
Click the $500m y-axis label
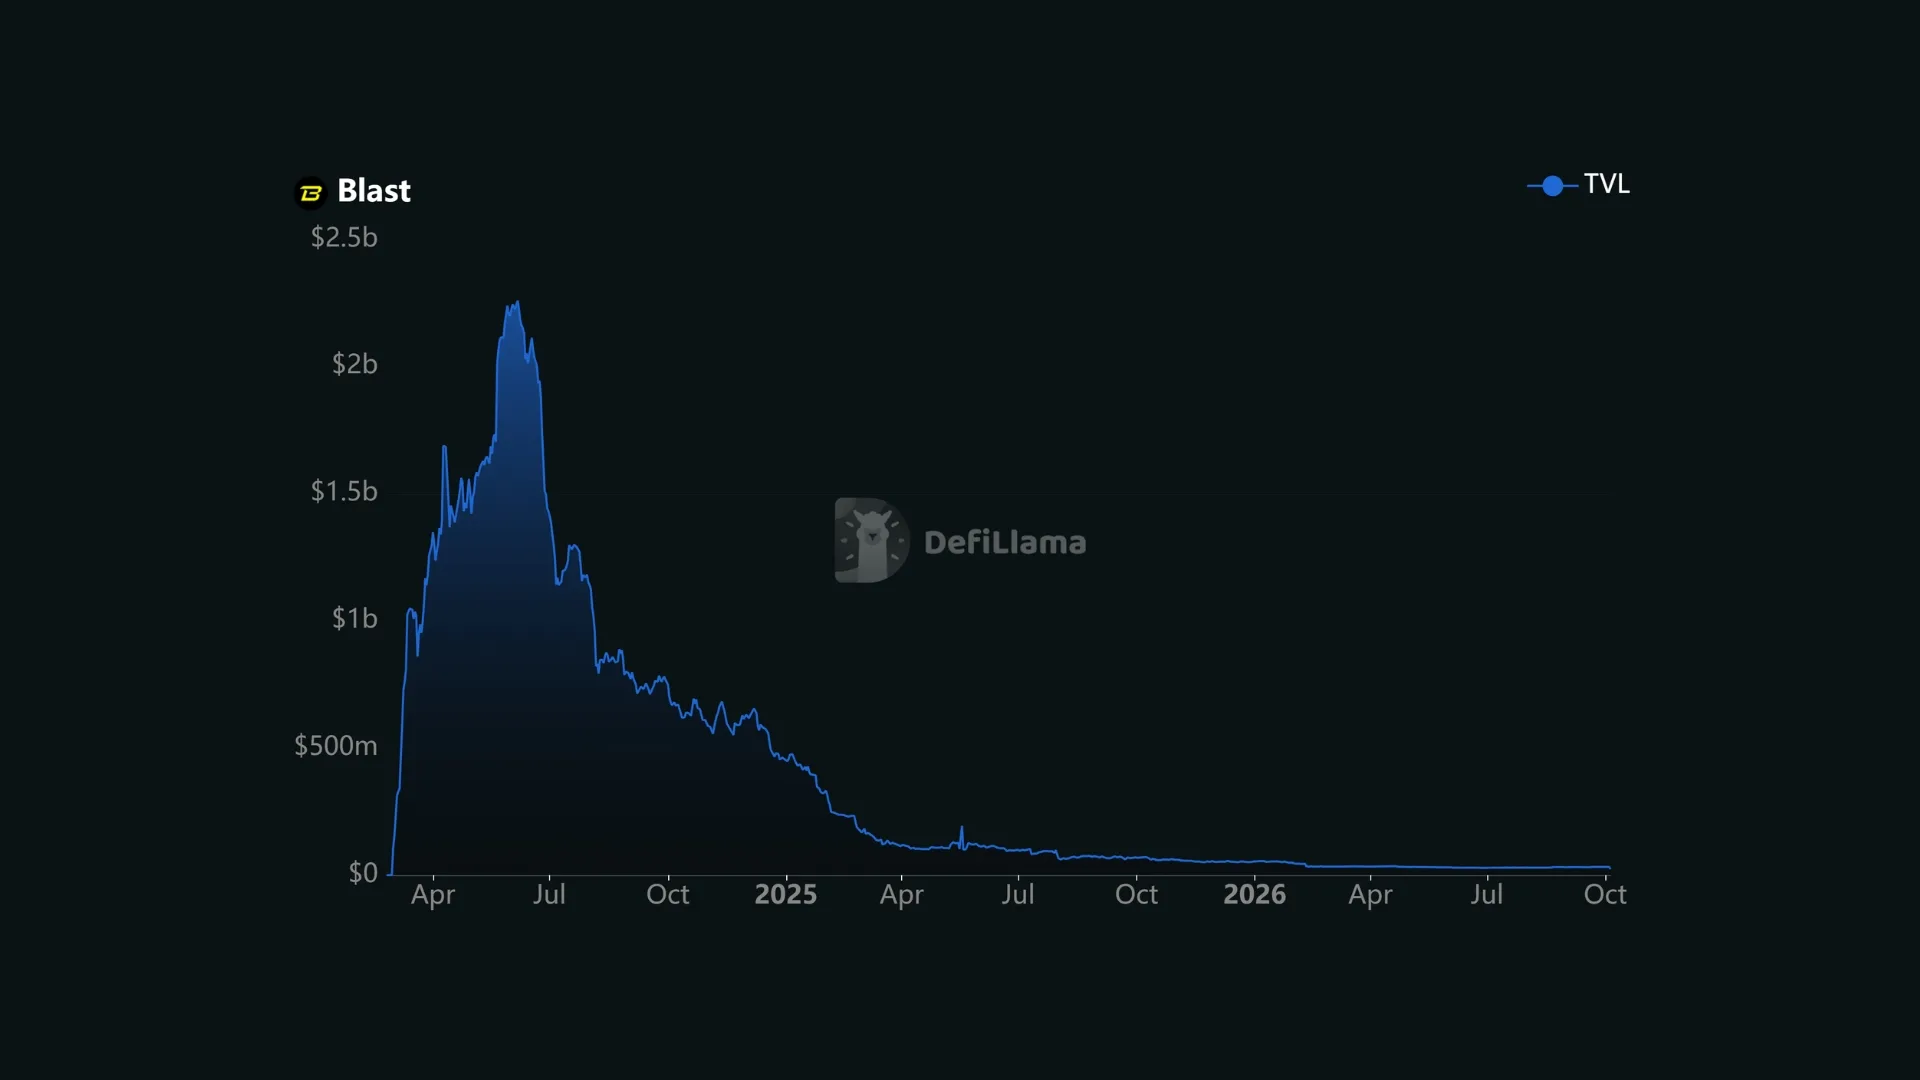(336, 745)
